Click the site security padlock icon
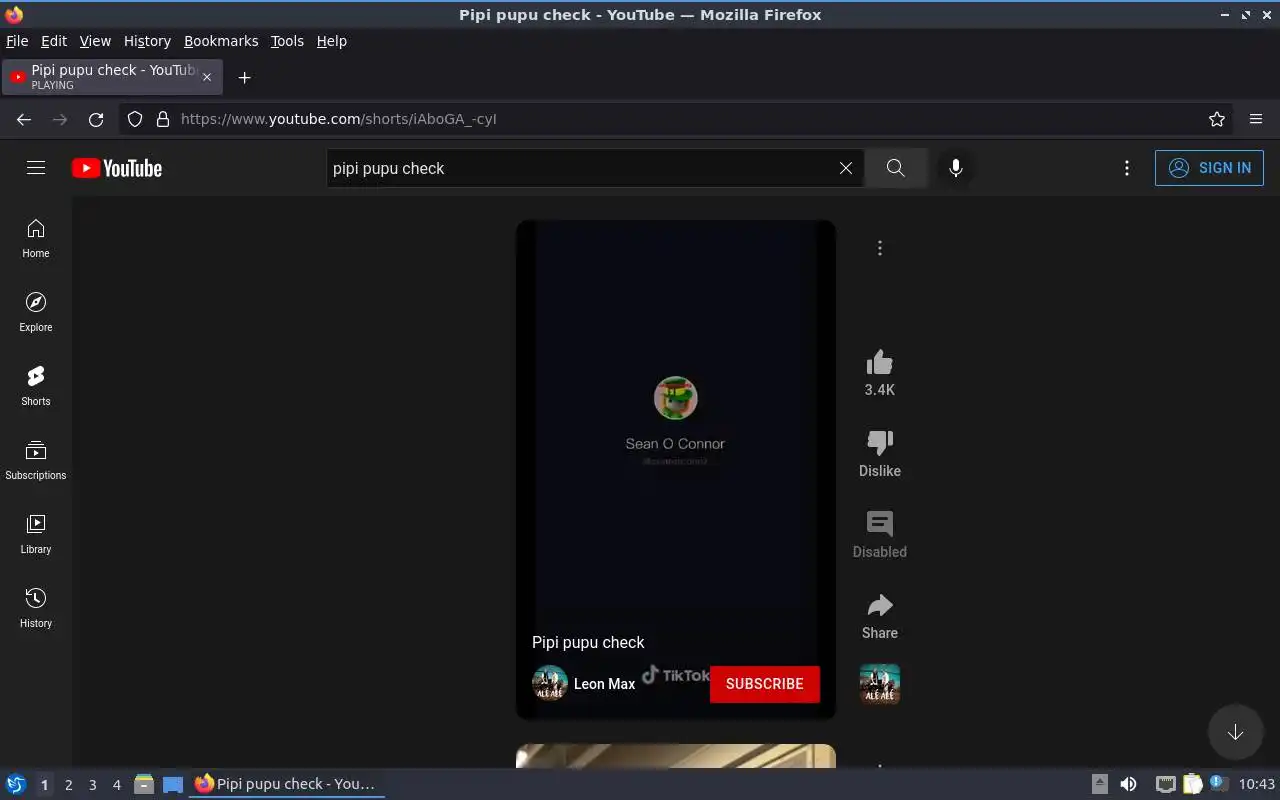 point(163,119)
